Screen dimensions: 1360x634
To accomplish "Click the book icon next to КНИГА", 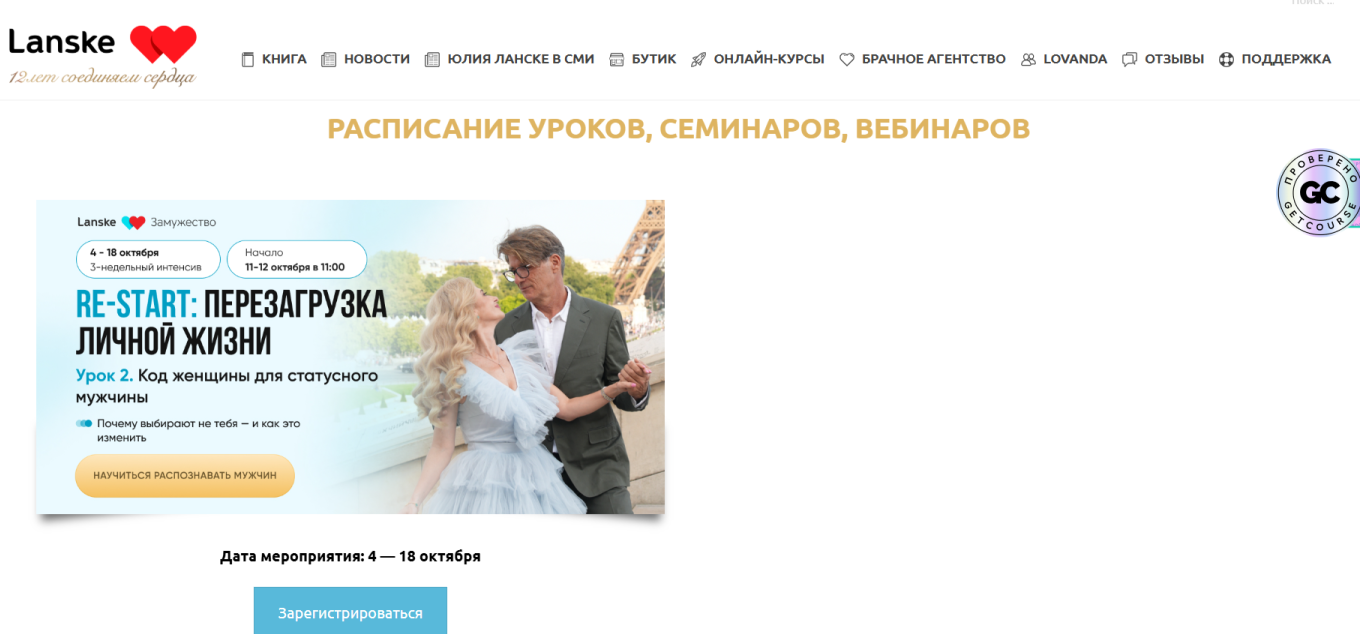I will pos(248,59).
